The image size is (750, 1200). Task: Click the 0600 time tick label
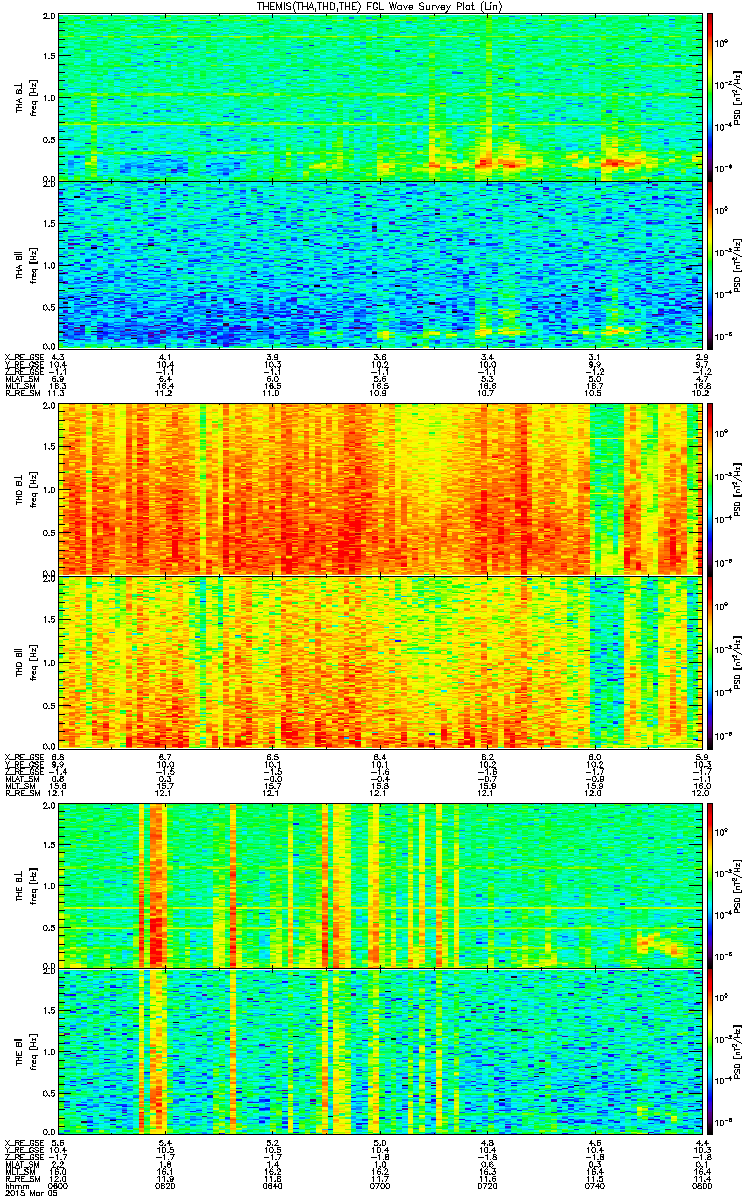58,1184
